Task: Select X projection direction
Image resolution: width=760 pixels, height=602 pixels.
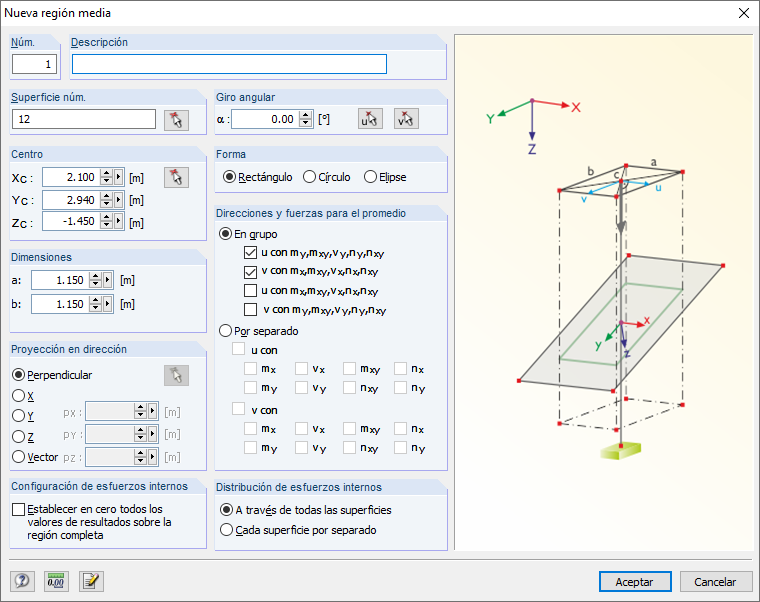Action: tap(23, 396)
